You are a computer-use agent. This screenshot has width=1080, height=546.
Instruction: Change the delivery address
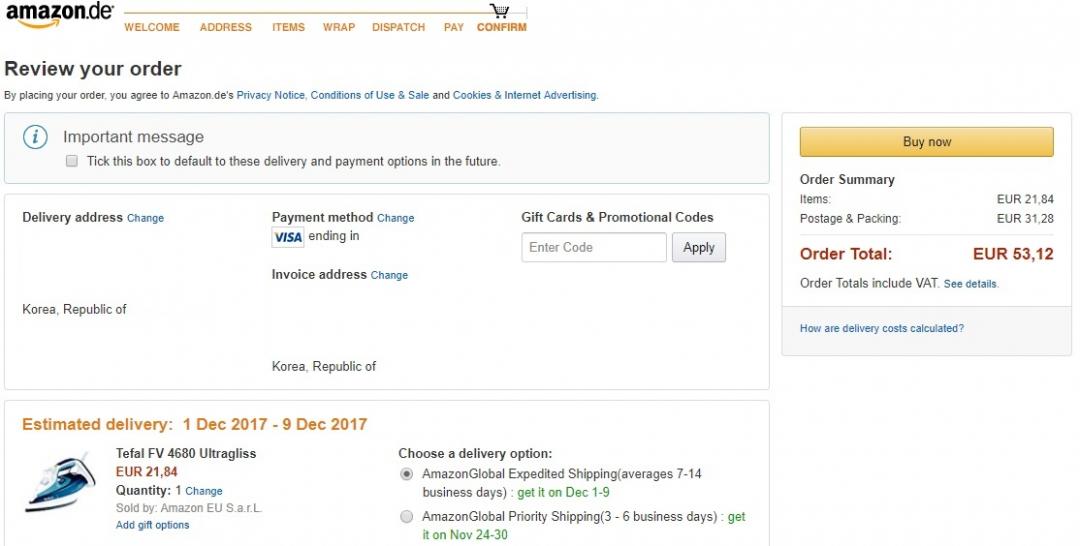click(x=145, y=218)
